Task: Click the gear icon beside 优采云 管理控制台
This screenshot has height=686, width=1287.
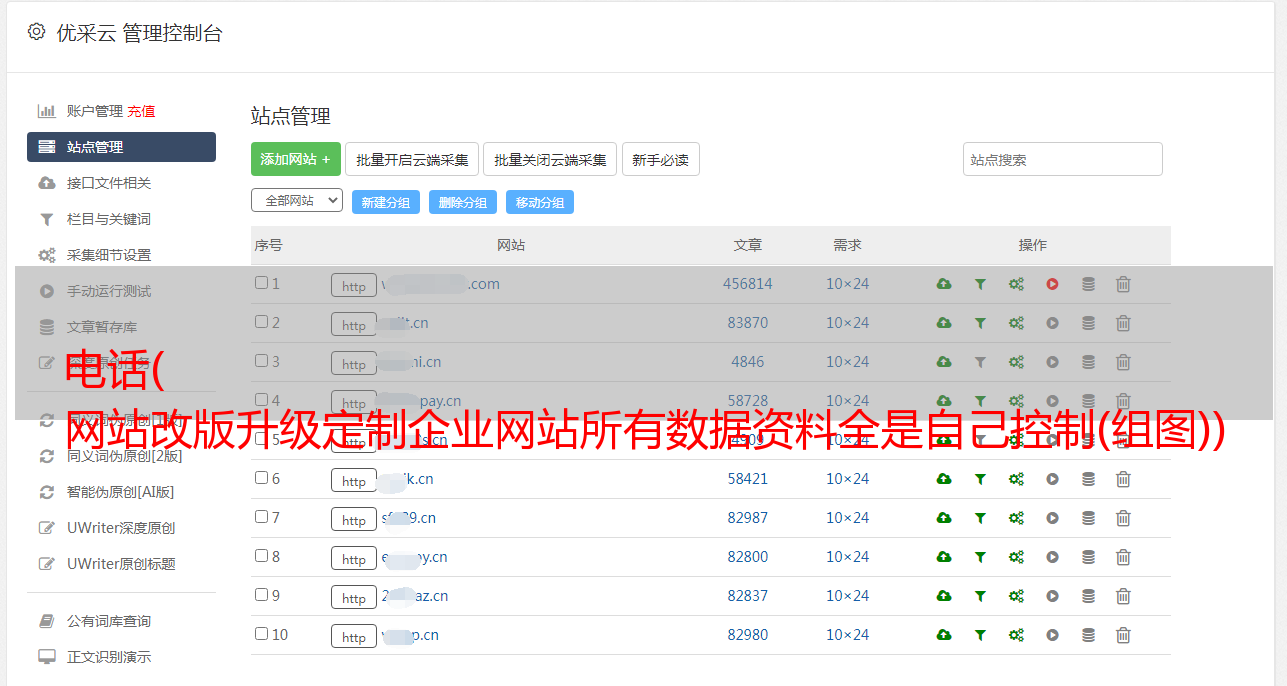Action: point(37,32)
